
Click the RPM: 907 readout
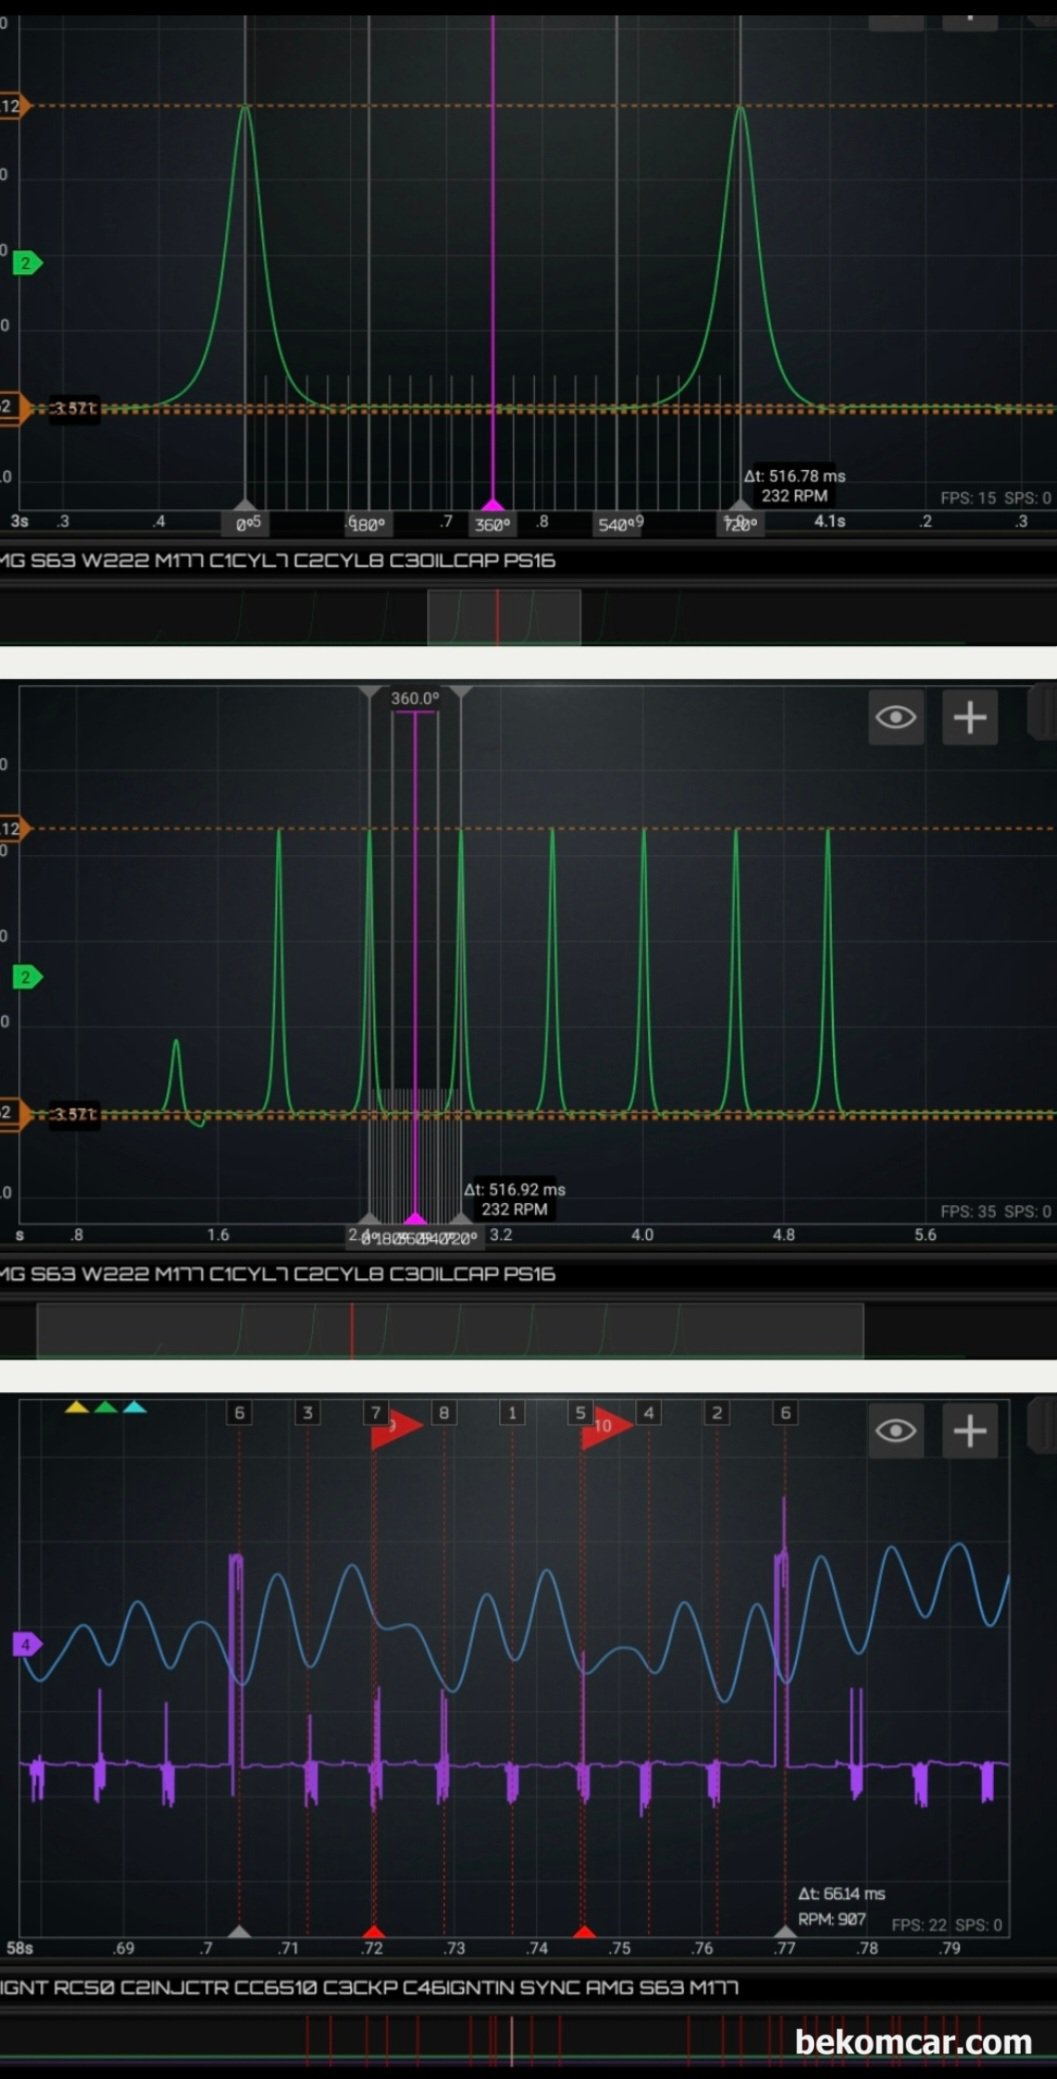832,1919
